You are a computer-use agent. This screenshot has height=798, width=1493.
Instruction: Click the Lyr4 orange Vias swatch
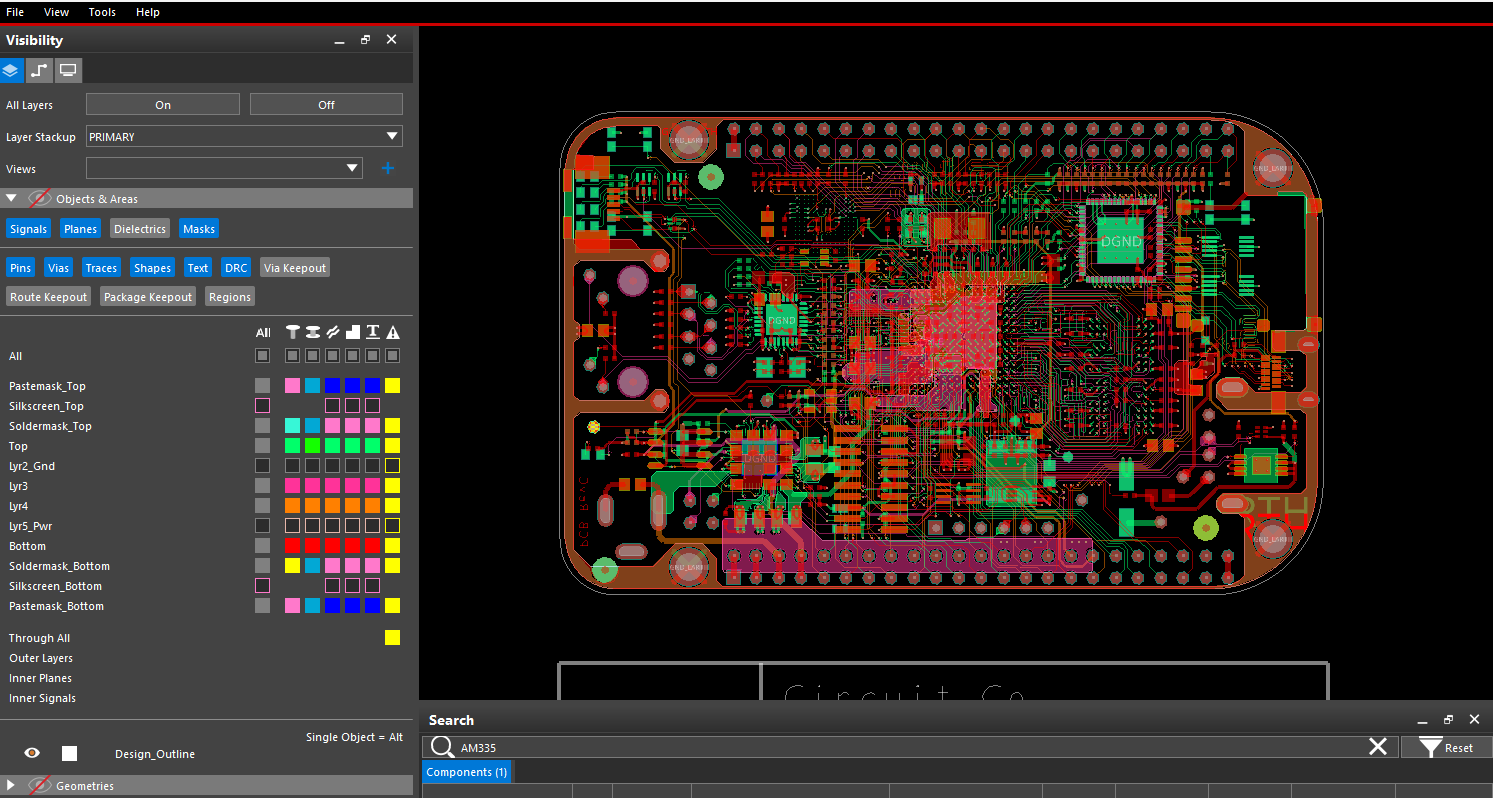pos(312,505)
